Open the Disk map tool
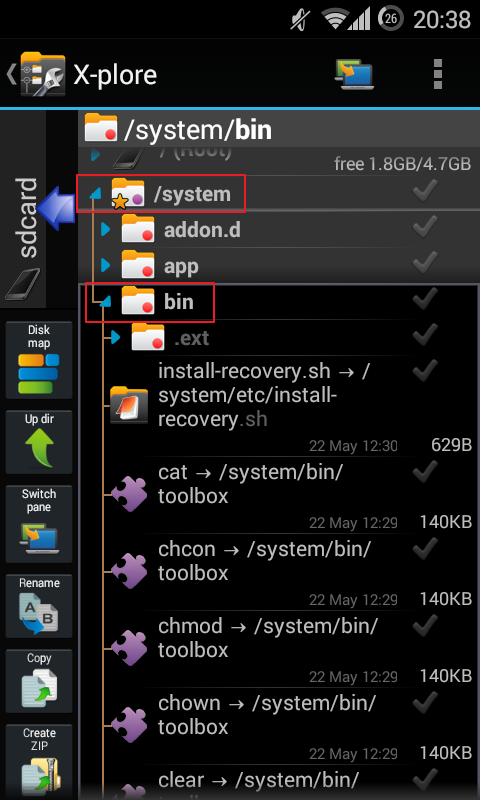The width and height of the screenshot is (480, 800). [39, 360]
